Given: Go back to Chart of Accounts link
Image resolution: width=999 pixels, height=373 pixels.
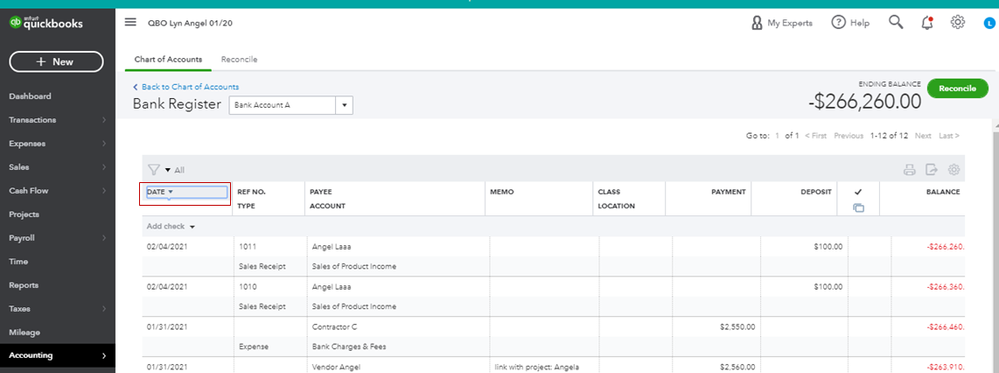Looking at the screenshot, I should (186, 87).
